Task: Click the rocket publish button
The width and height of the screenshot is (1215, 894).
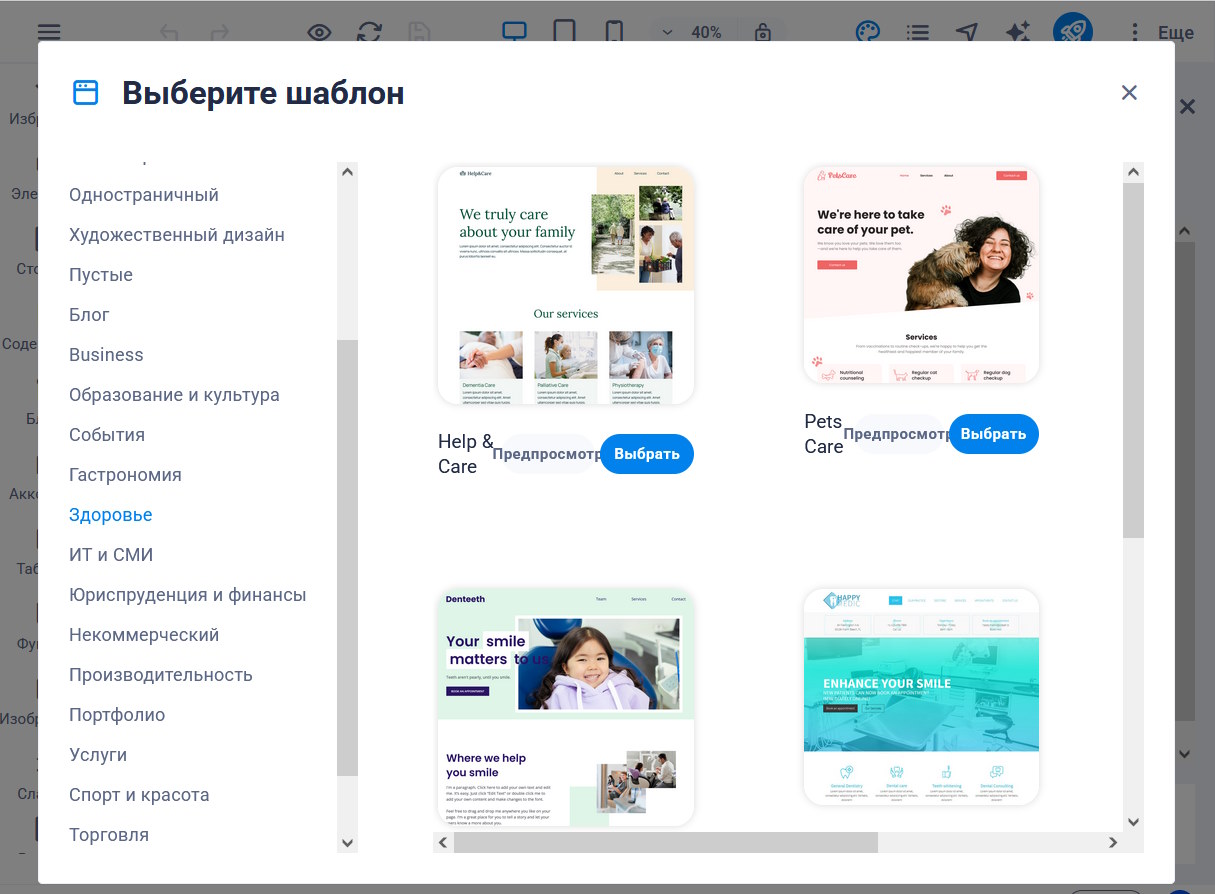Action: coord(1072,32)
